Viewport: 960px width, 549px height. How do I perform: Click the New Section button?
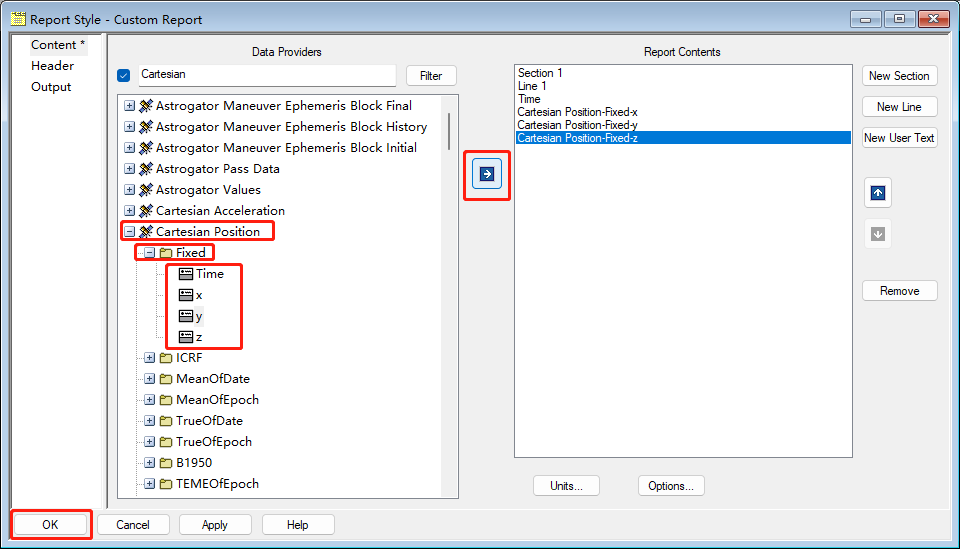pos(899,76)
